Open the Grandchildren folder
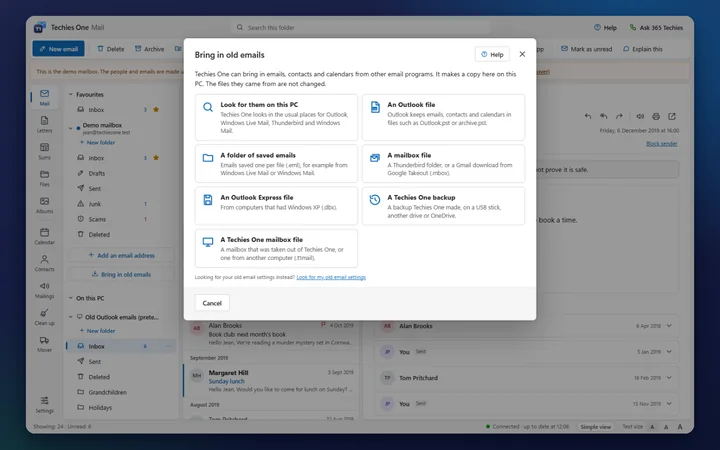The height and width of the screenshot is (450, 720). pyautogui.click(x=120, y=392)
